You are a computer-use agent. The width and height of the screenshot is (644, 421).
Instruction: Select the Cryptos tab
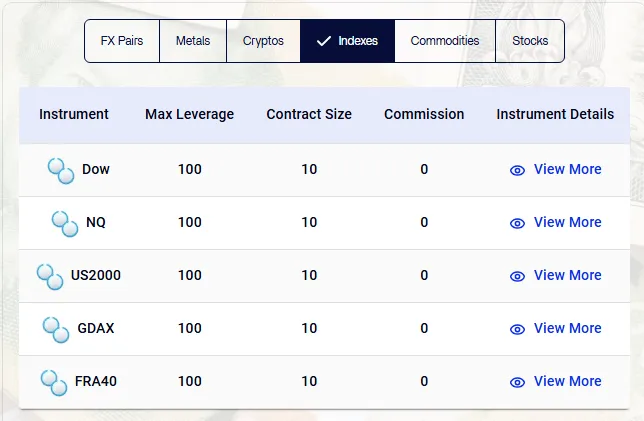tap(263, 41)
